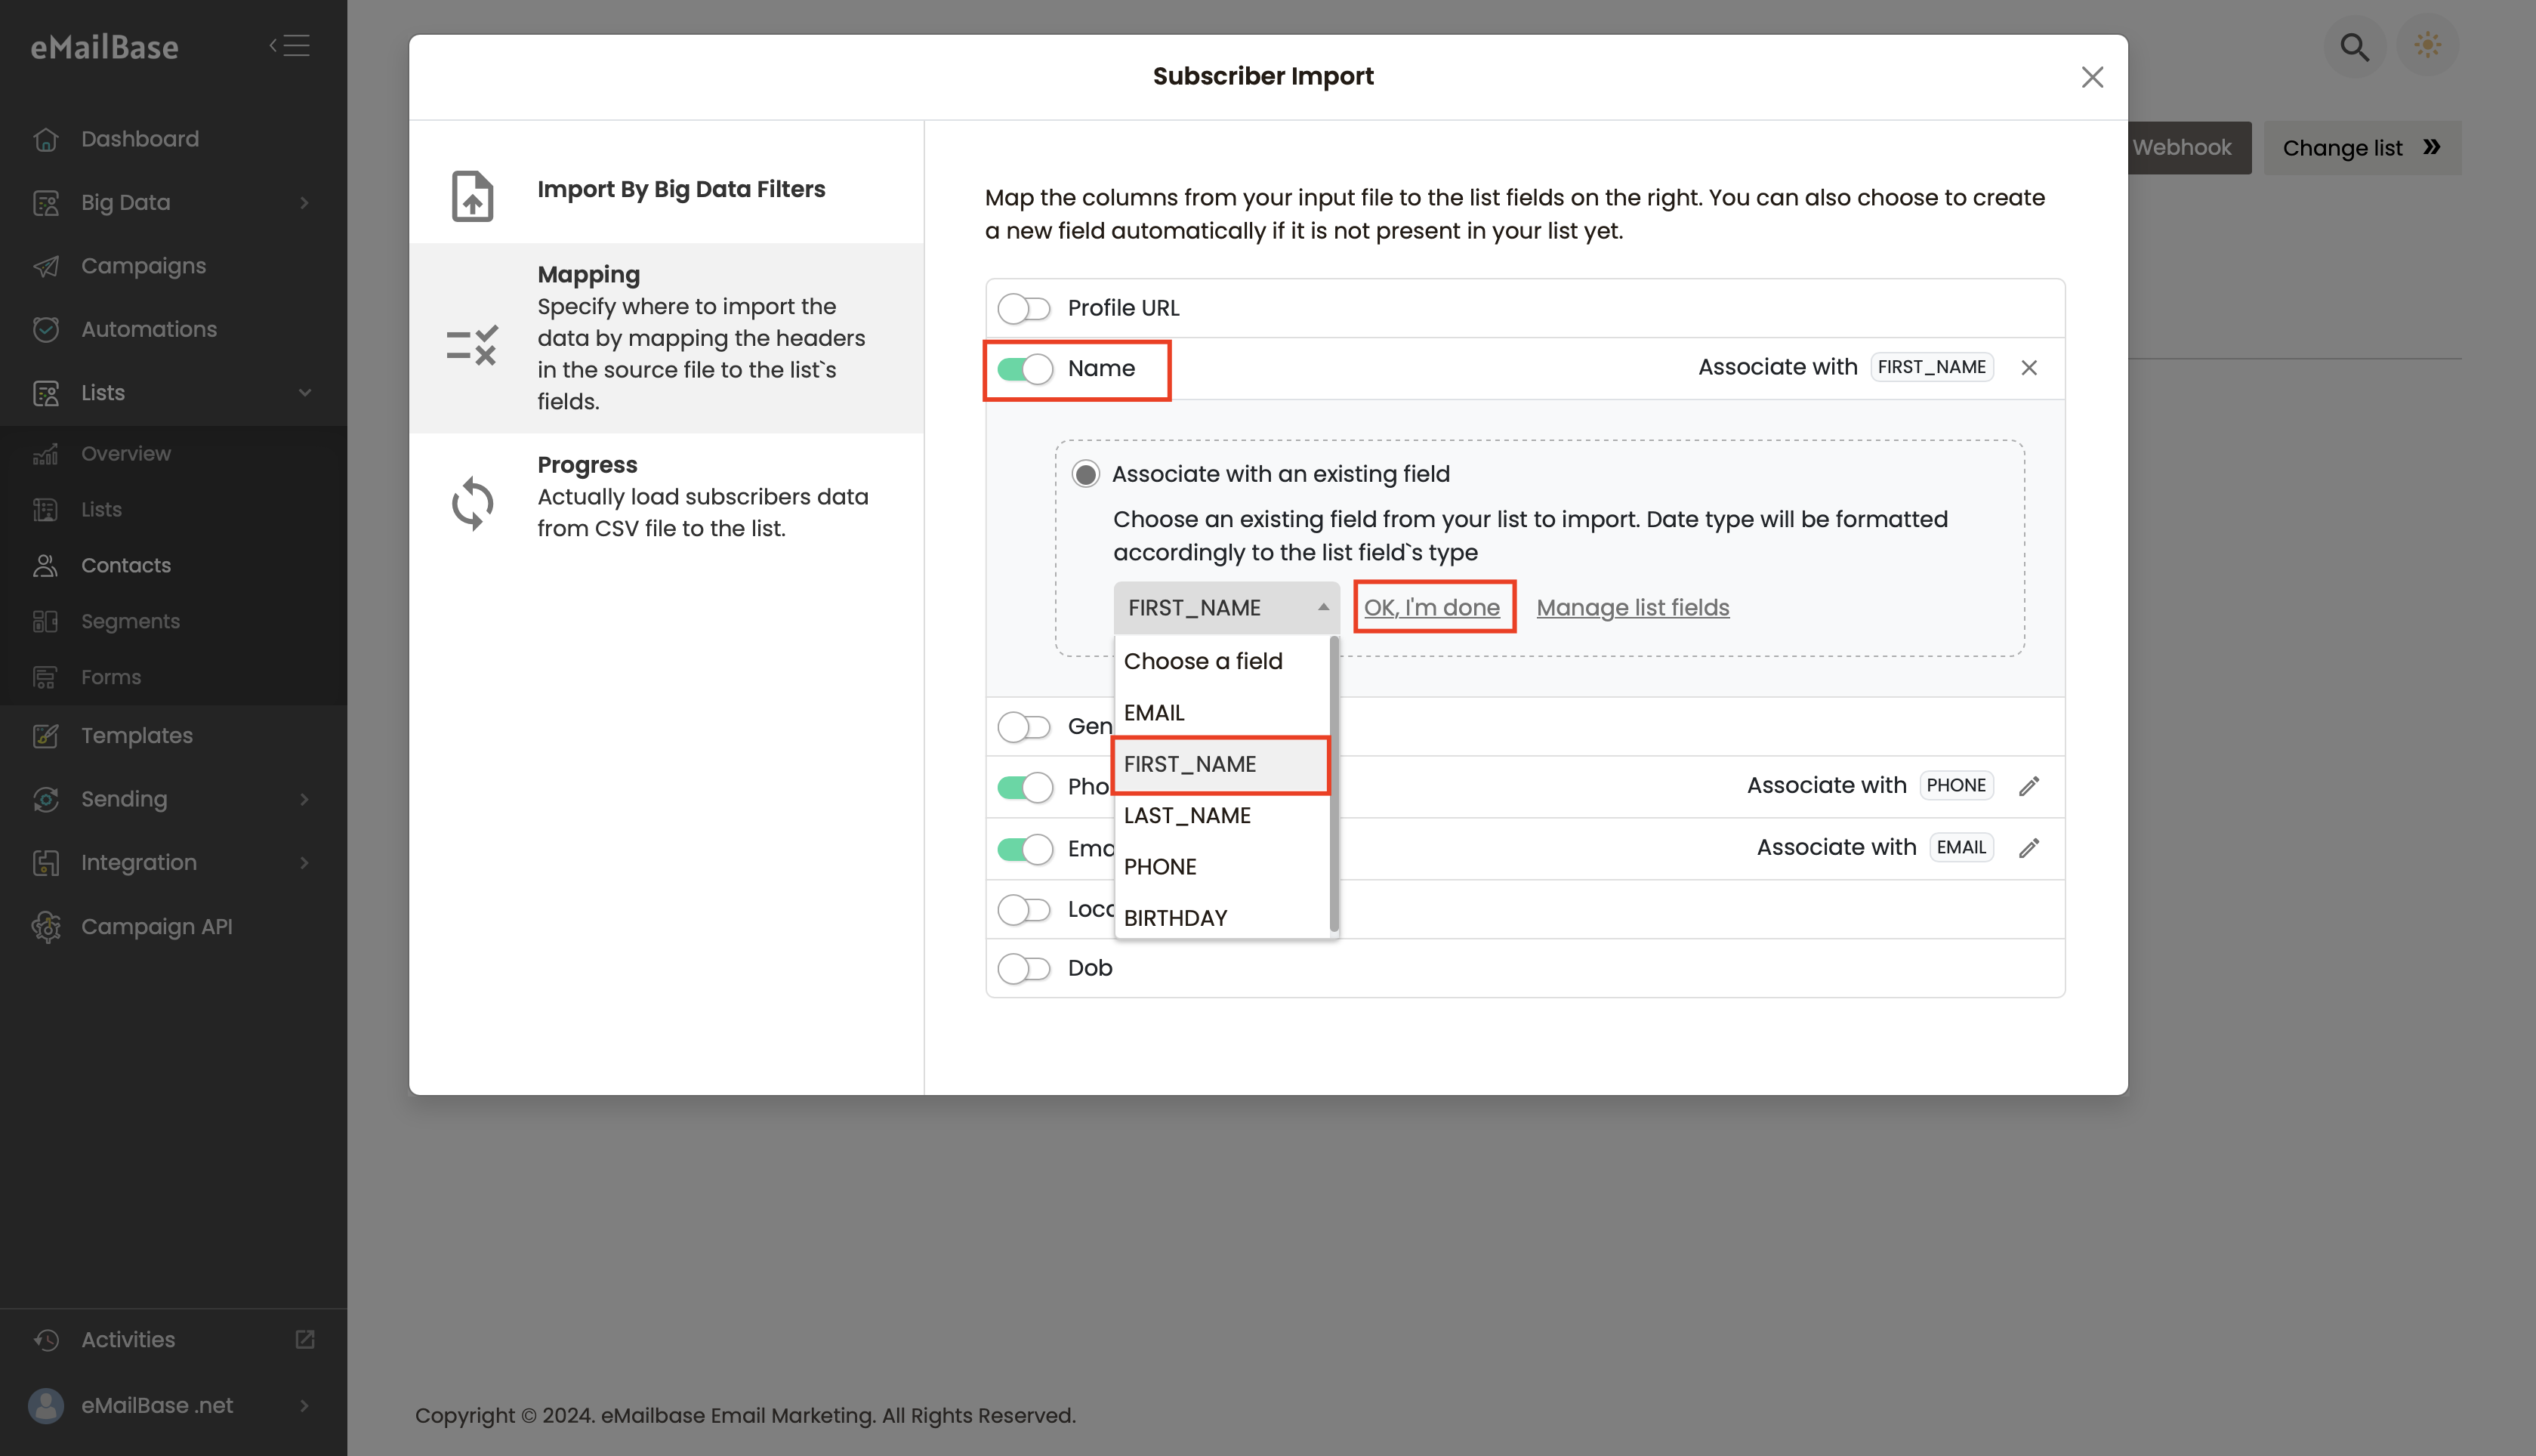Choose FIRST_NAME from the field list
This screenshot has height=1456, width=2536.
click(x=1221, y=765)
